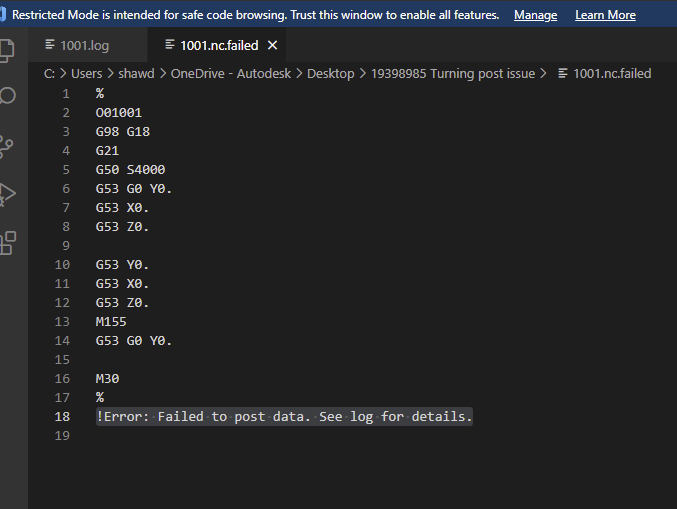Image resolution: width=677 pixels, height=509 pixels.
Task: Click the file icon on 1001.log tab
Action: (x=51, y=46)
